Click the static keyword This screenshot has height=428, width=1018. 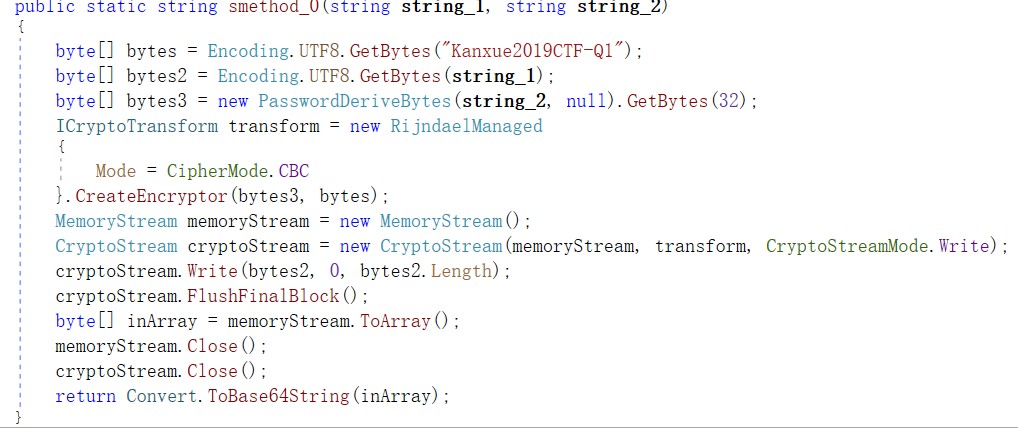116,7
